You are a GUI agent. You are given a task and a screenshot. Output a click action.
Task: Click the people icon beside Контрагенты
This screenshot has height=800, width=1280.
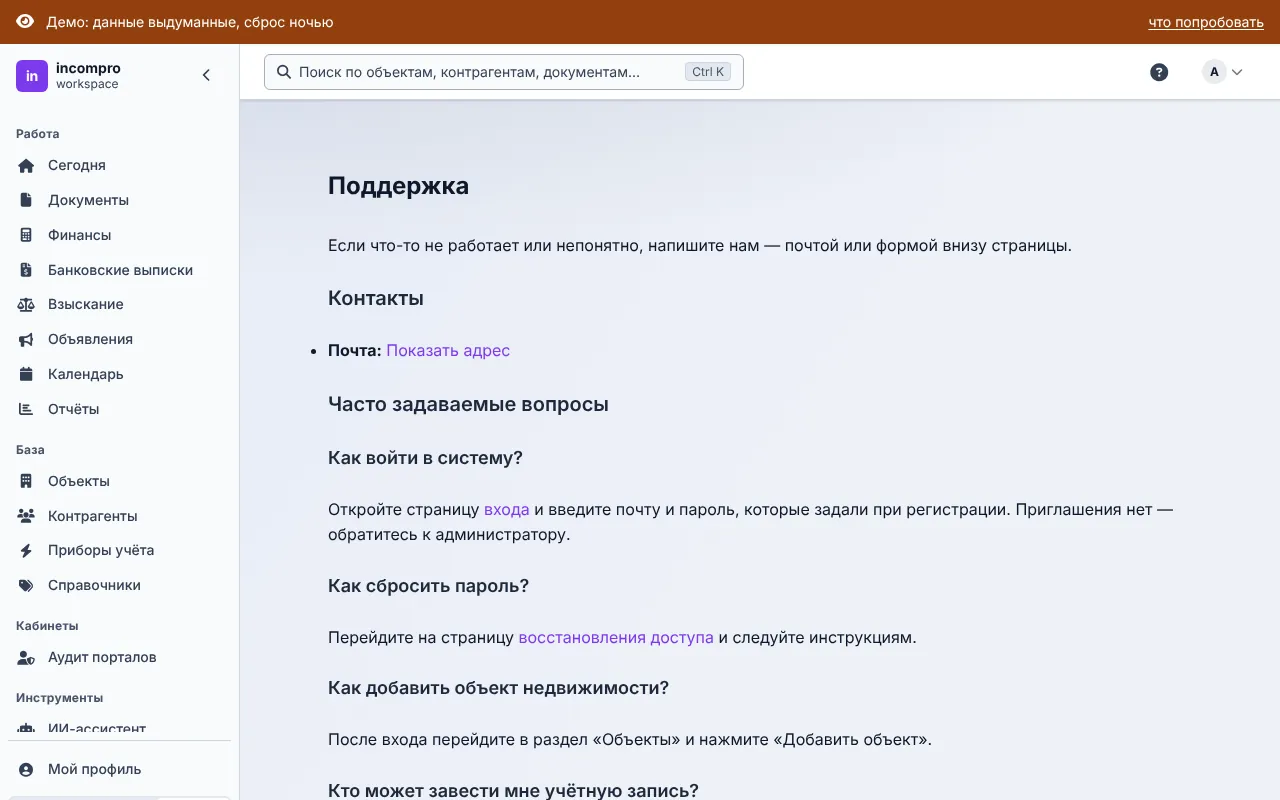pos(27,516)
